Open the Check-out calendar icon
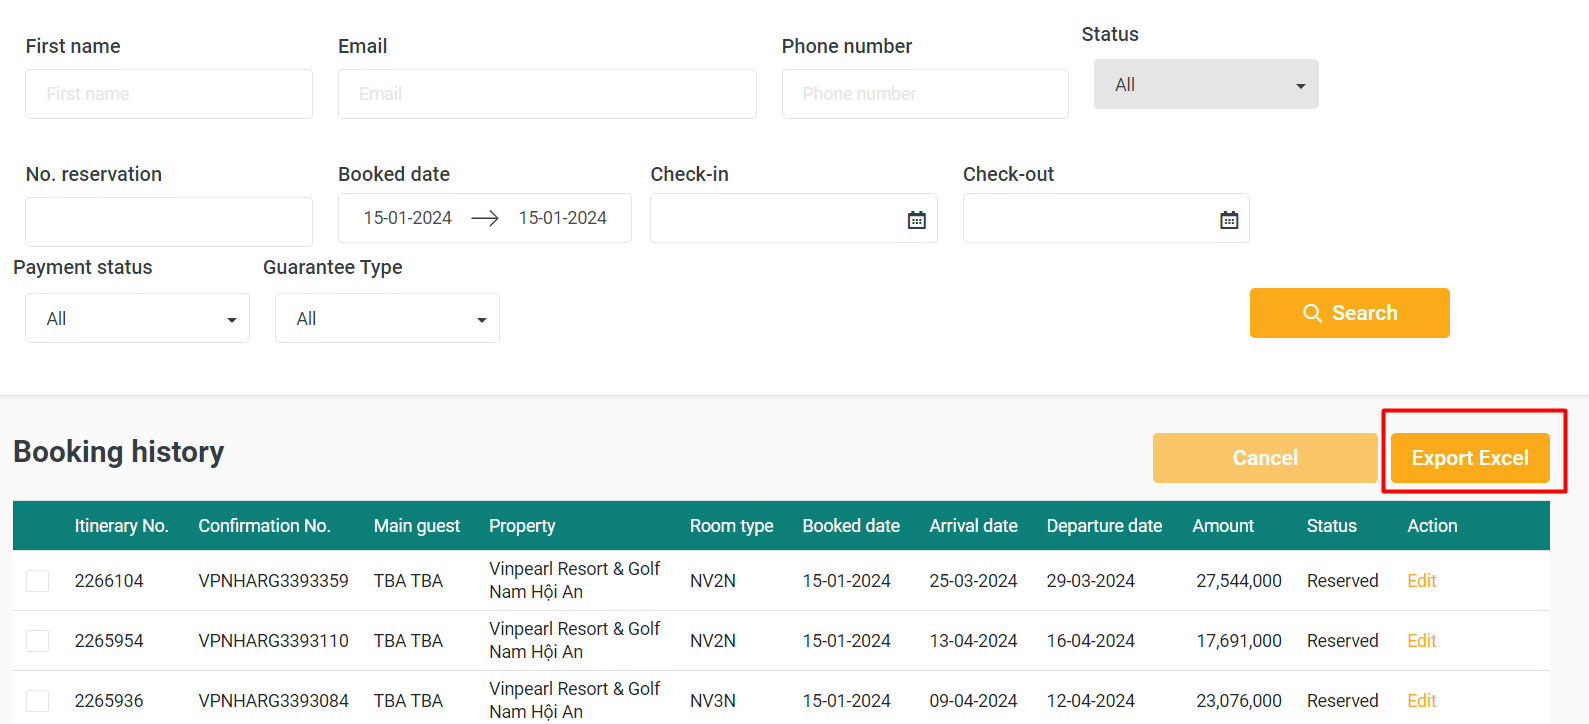Screen dimensions: 1589x724 click(x=1229, y=220)
